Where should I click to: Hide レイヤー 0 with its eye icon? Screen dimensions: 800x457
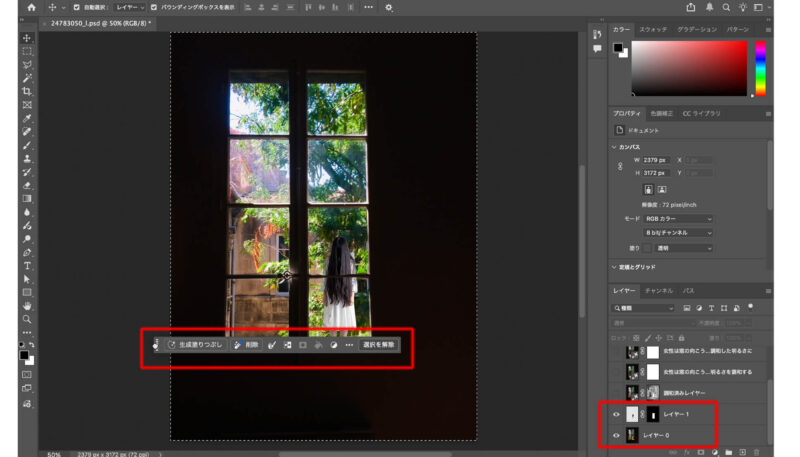pos(616,435)
